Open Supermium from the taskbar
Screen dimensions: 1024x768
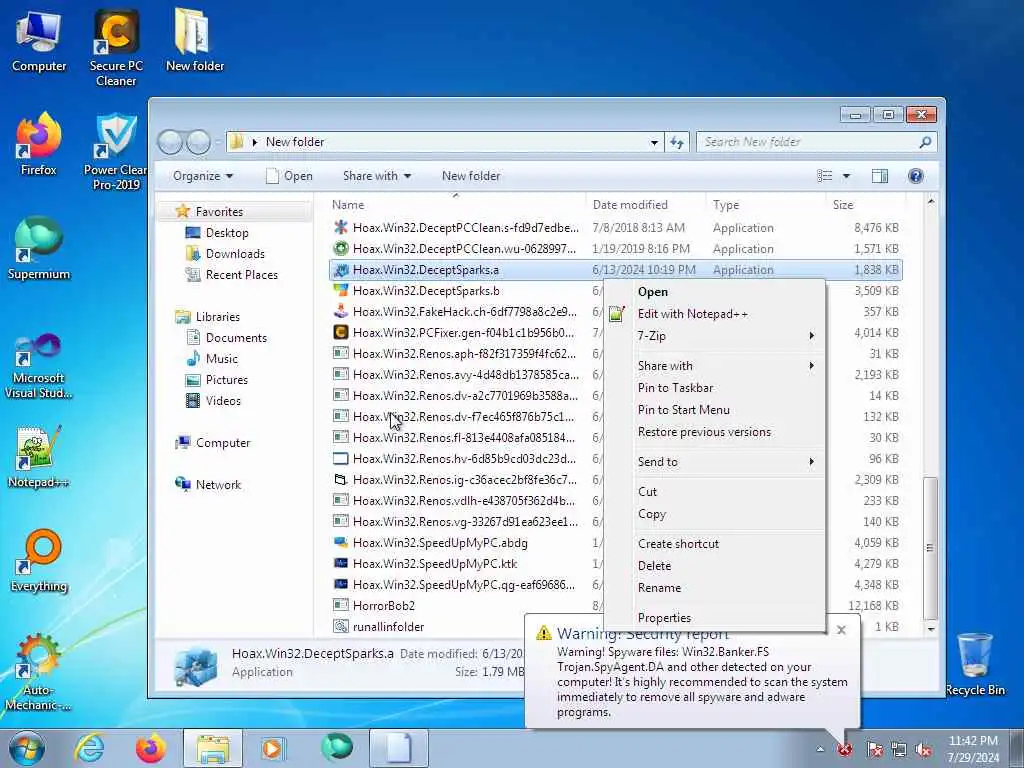tap(336, 748)
